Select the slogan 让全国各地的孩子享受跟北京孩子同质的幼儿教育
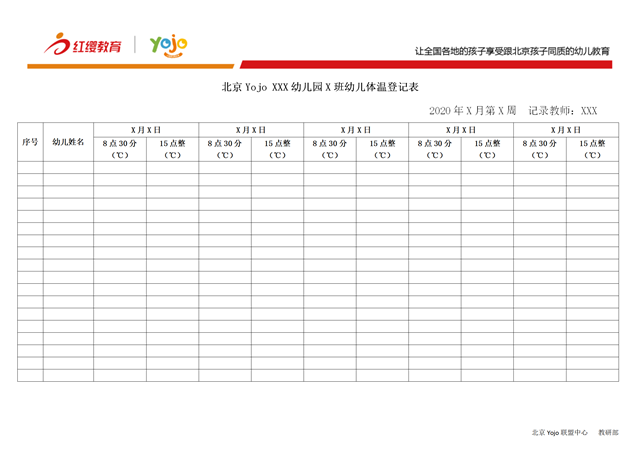The width and height of the screenshot is (640, 452). pos(512,51)
